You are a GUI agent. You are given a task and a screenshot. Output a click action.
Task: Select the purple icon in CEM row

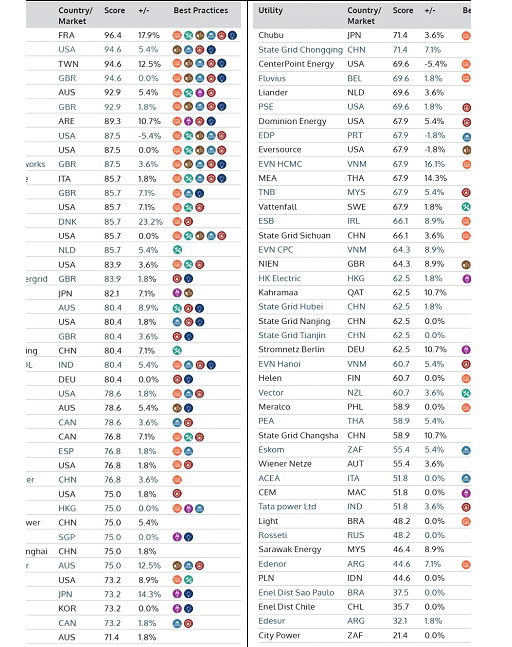point(466,493)
